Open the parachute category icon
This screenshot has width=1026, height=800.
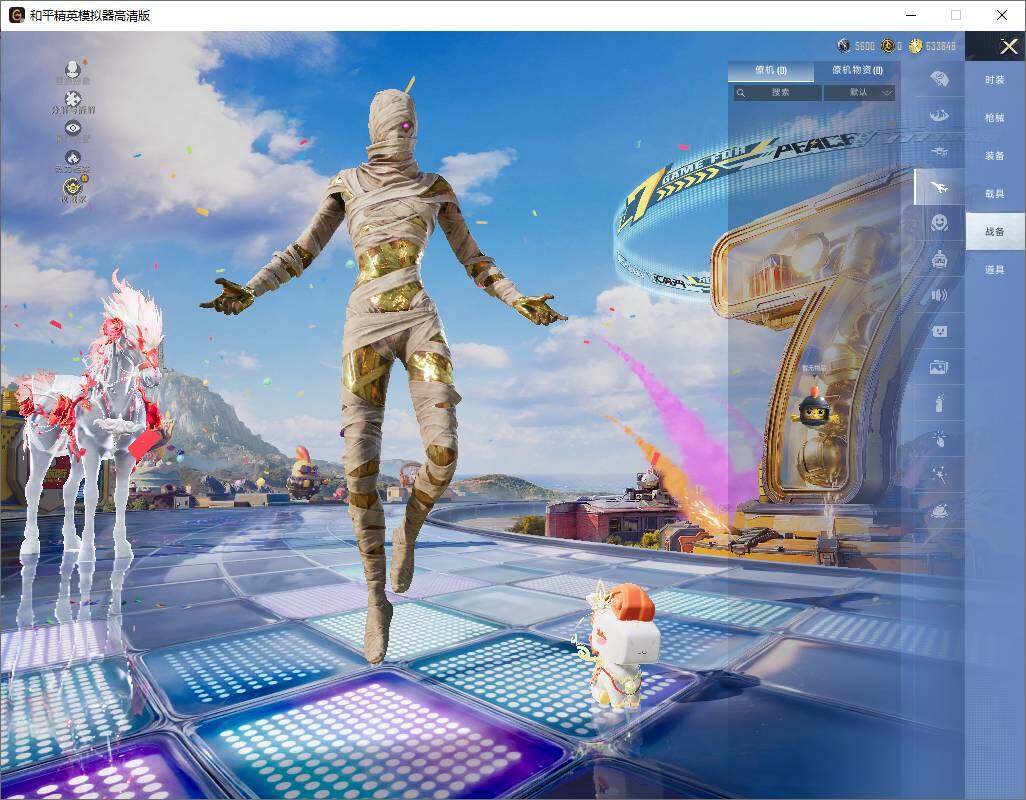point(940,115)
